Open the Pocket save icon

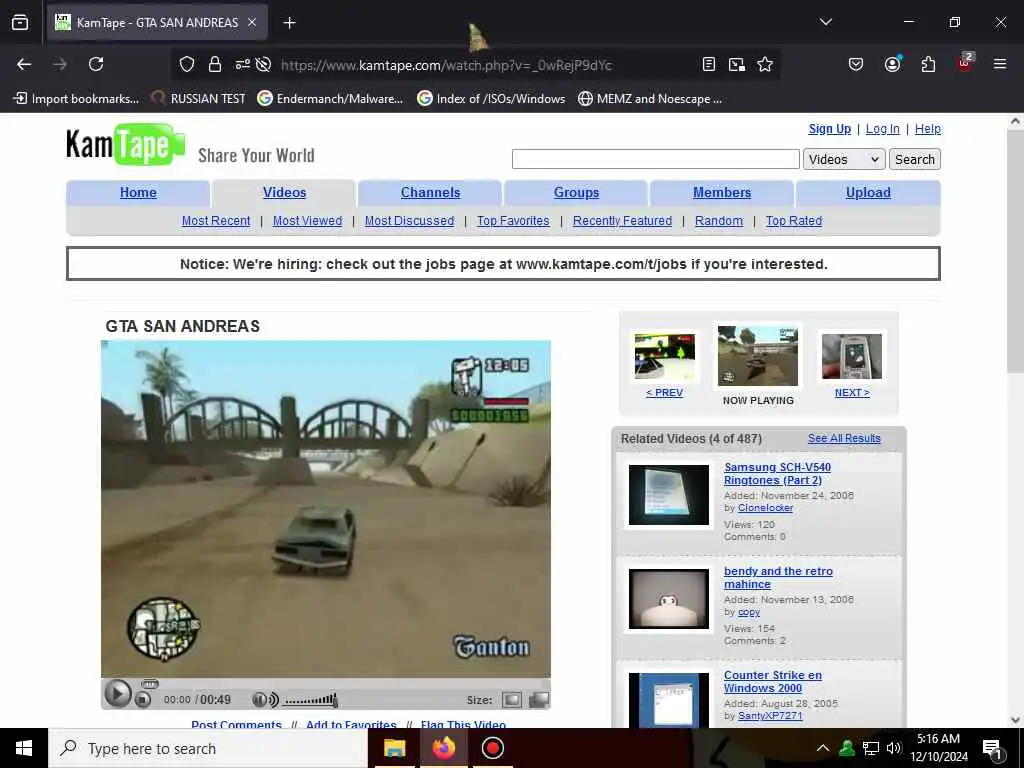856,64
